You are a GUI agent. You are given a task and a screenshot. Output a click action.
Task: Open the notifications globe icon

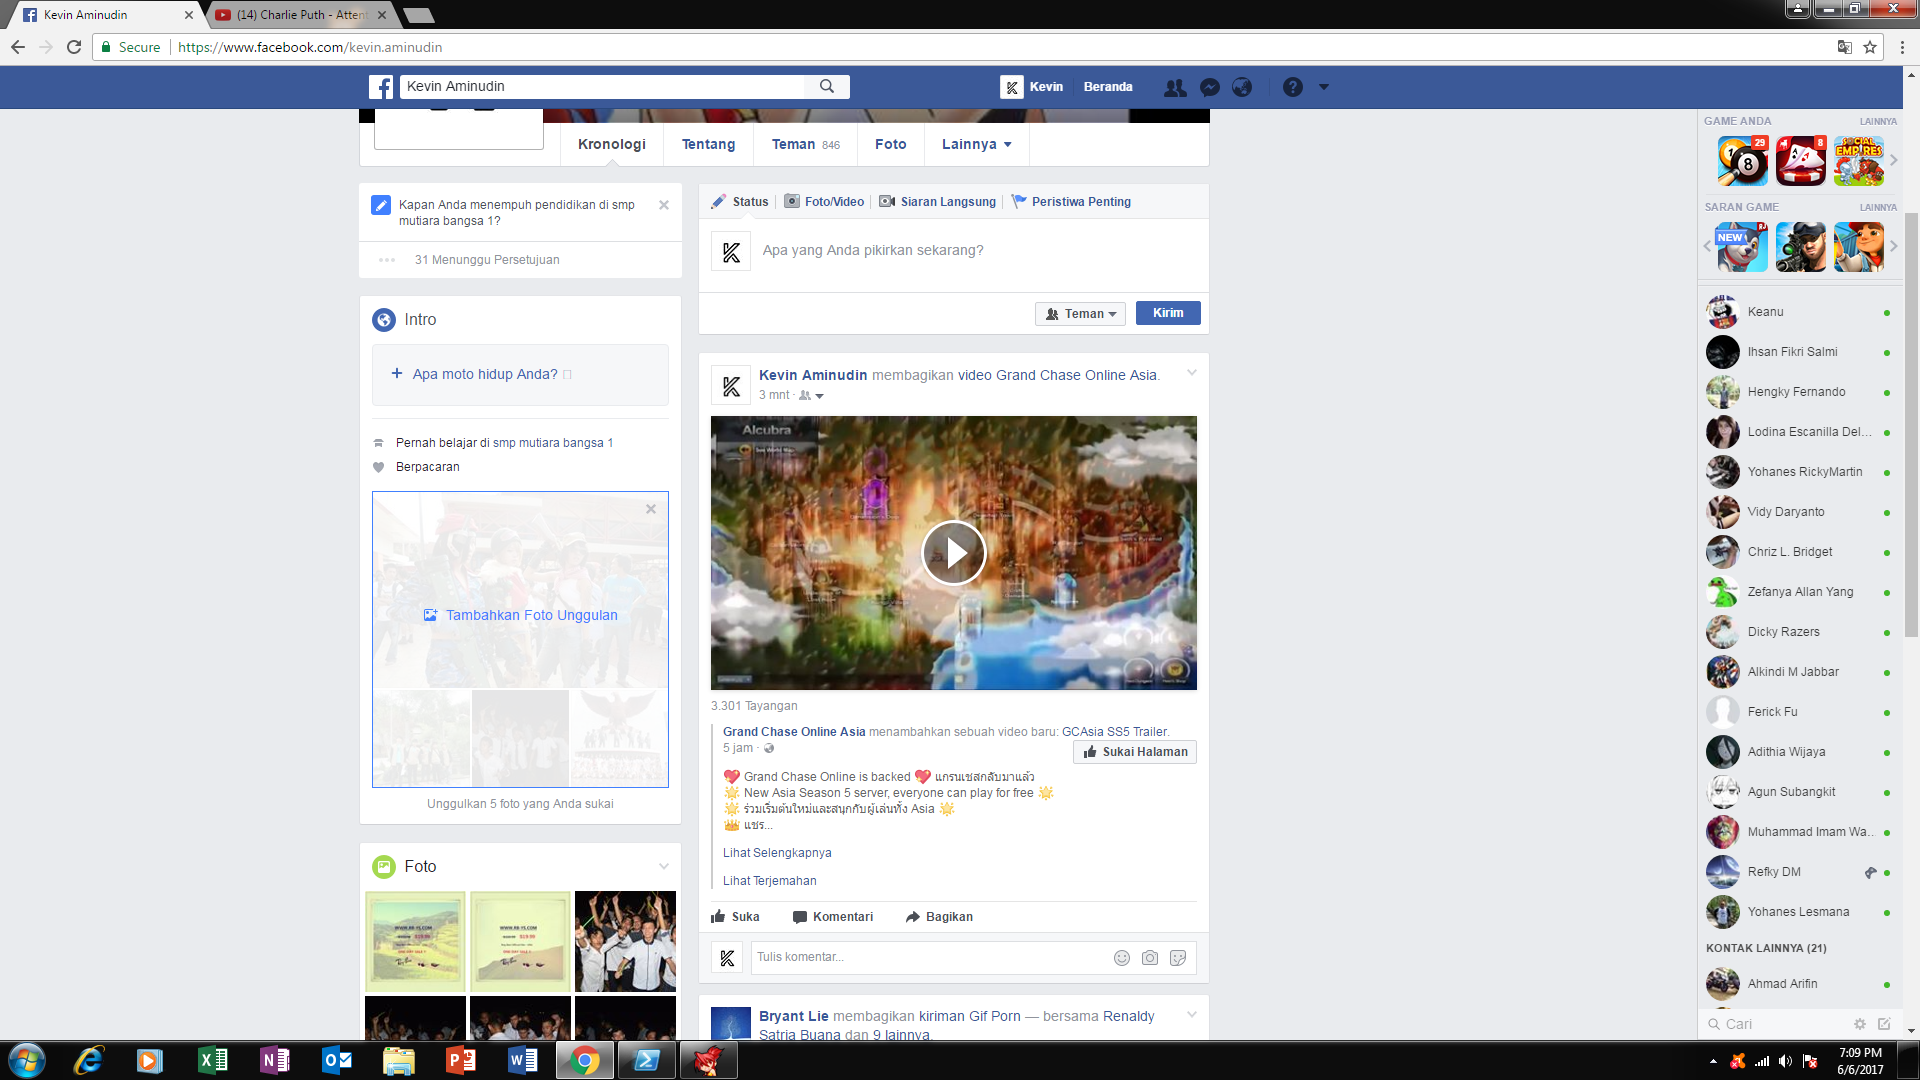(1242, 87)
